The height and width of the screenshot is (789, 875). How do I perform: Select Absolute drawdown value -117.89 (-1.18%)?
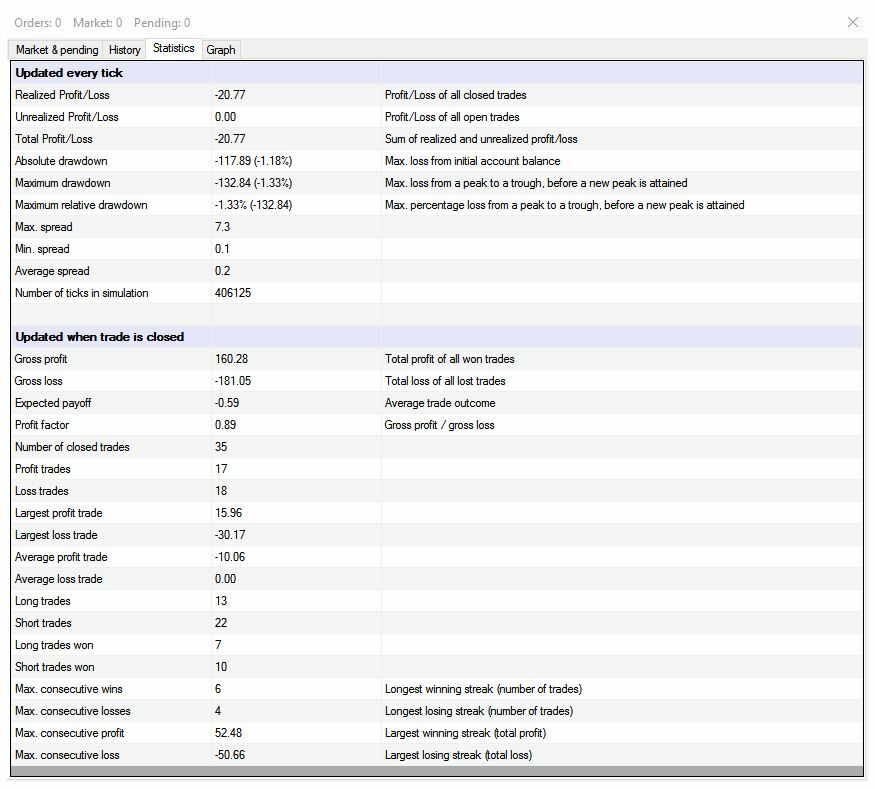(253, 161)
